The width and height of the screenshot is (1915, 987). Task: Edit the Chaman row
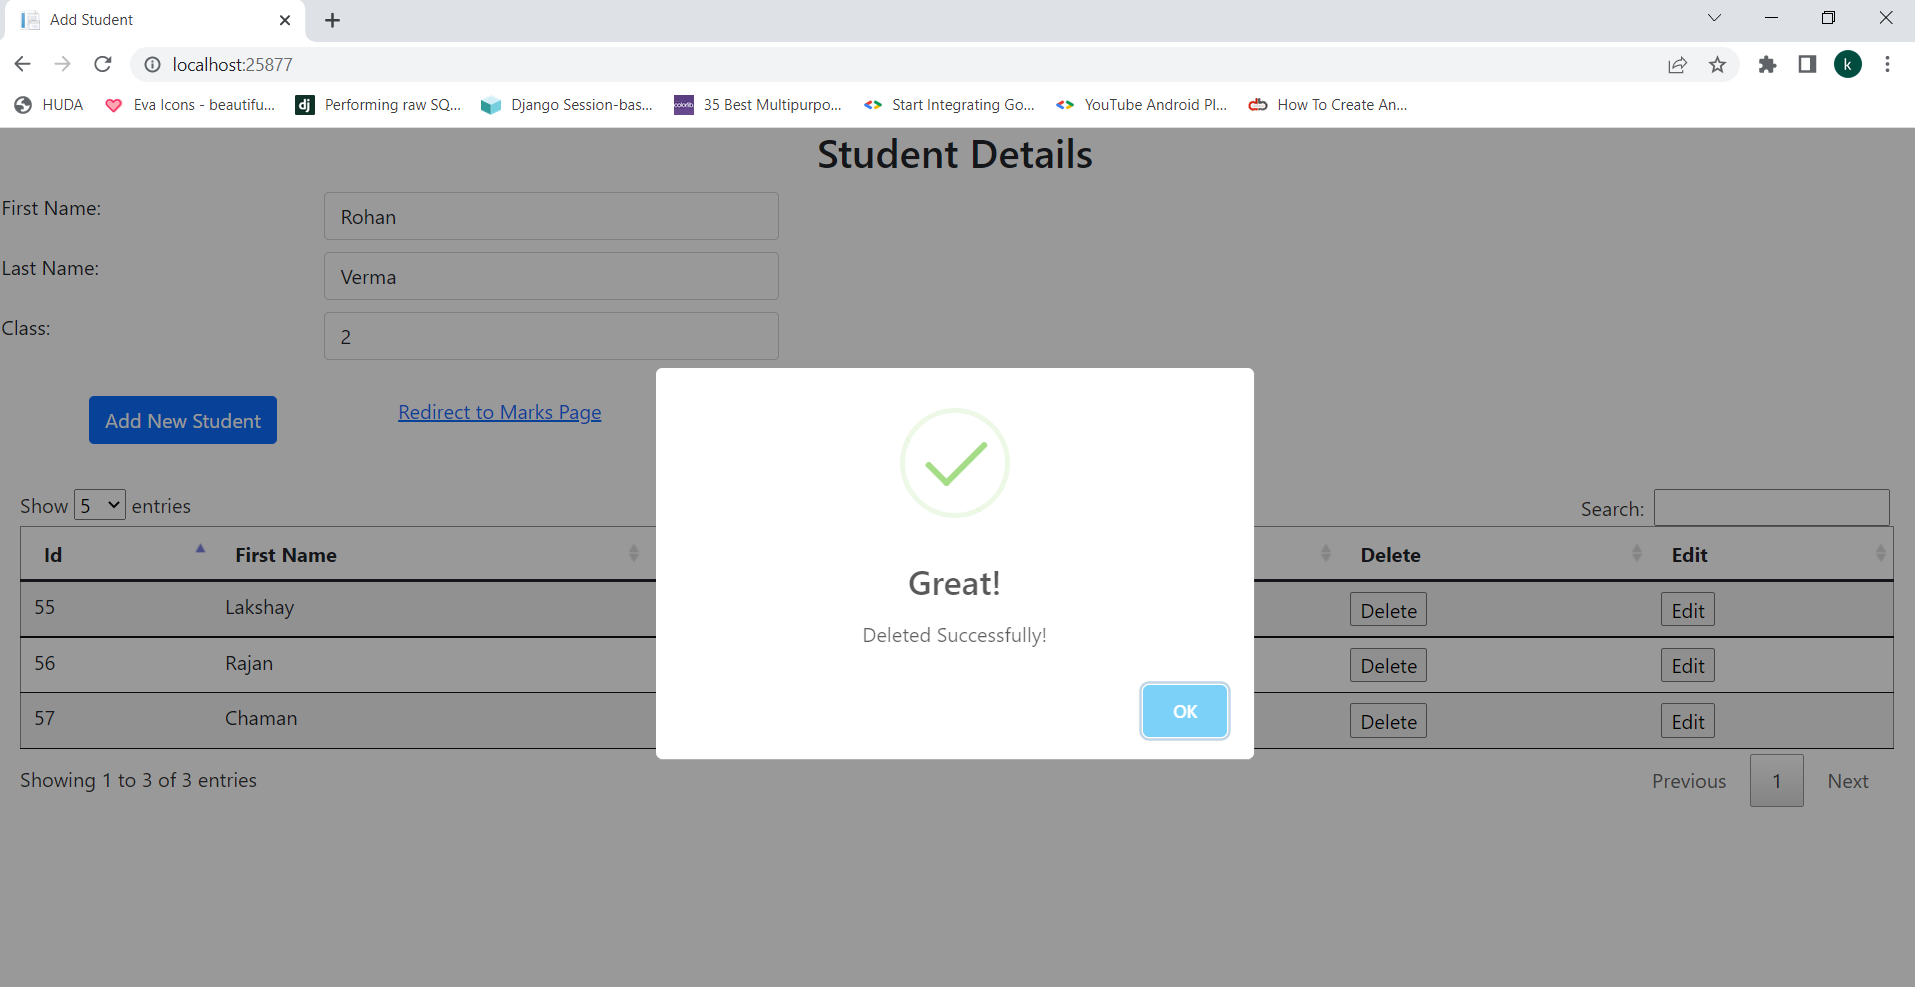pos(1687,721)
